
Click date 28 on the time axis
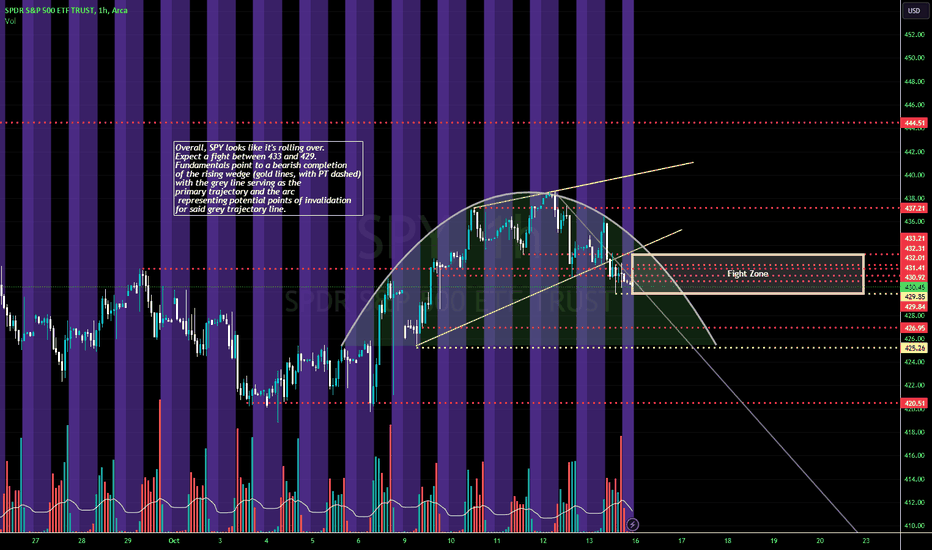[81, 540]
